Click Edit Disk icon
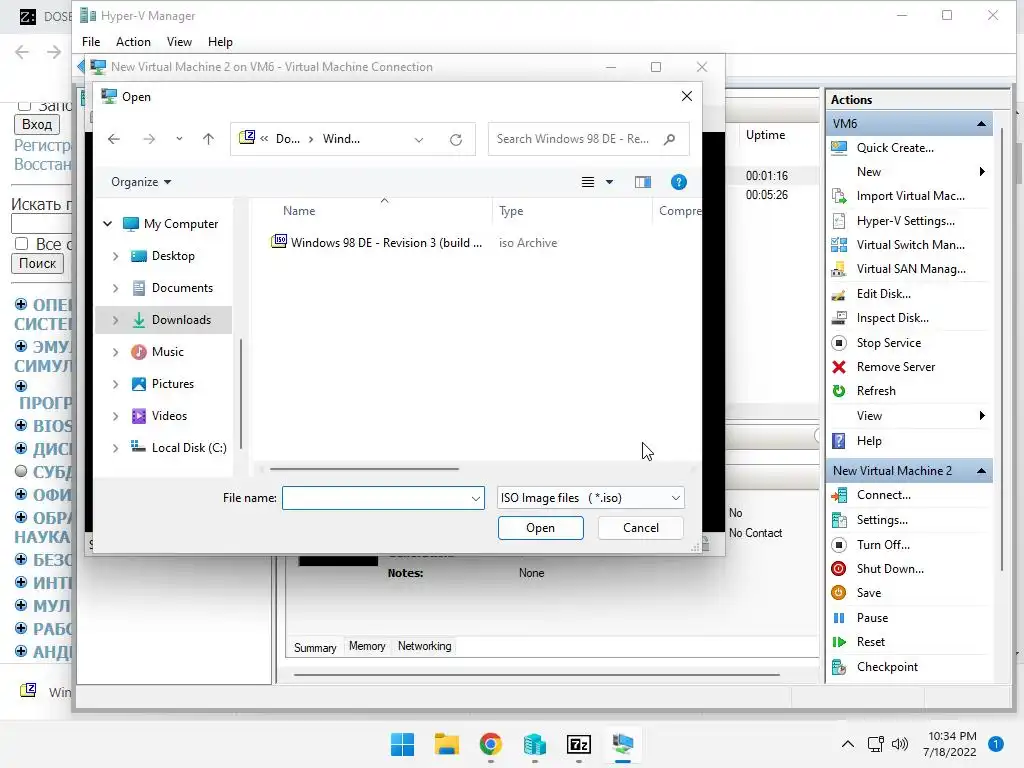The height and width of the screenshot is (768, 1024). click(839, 294)
